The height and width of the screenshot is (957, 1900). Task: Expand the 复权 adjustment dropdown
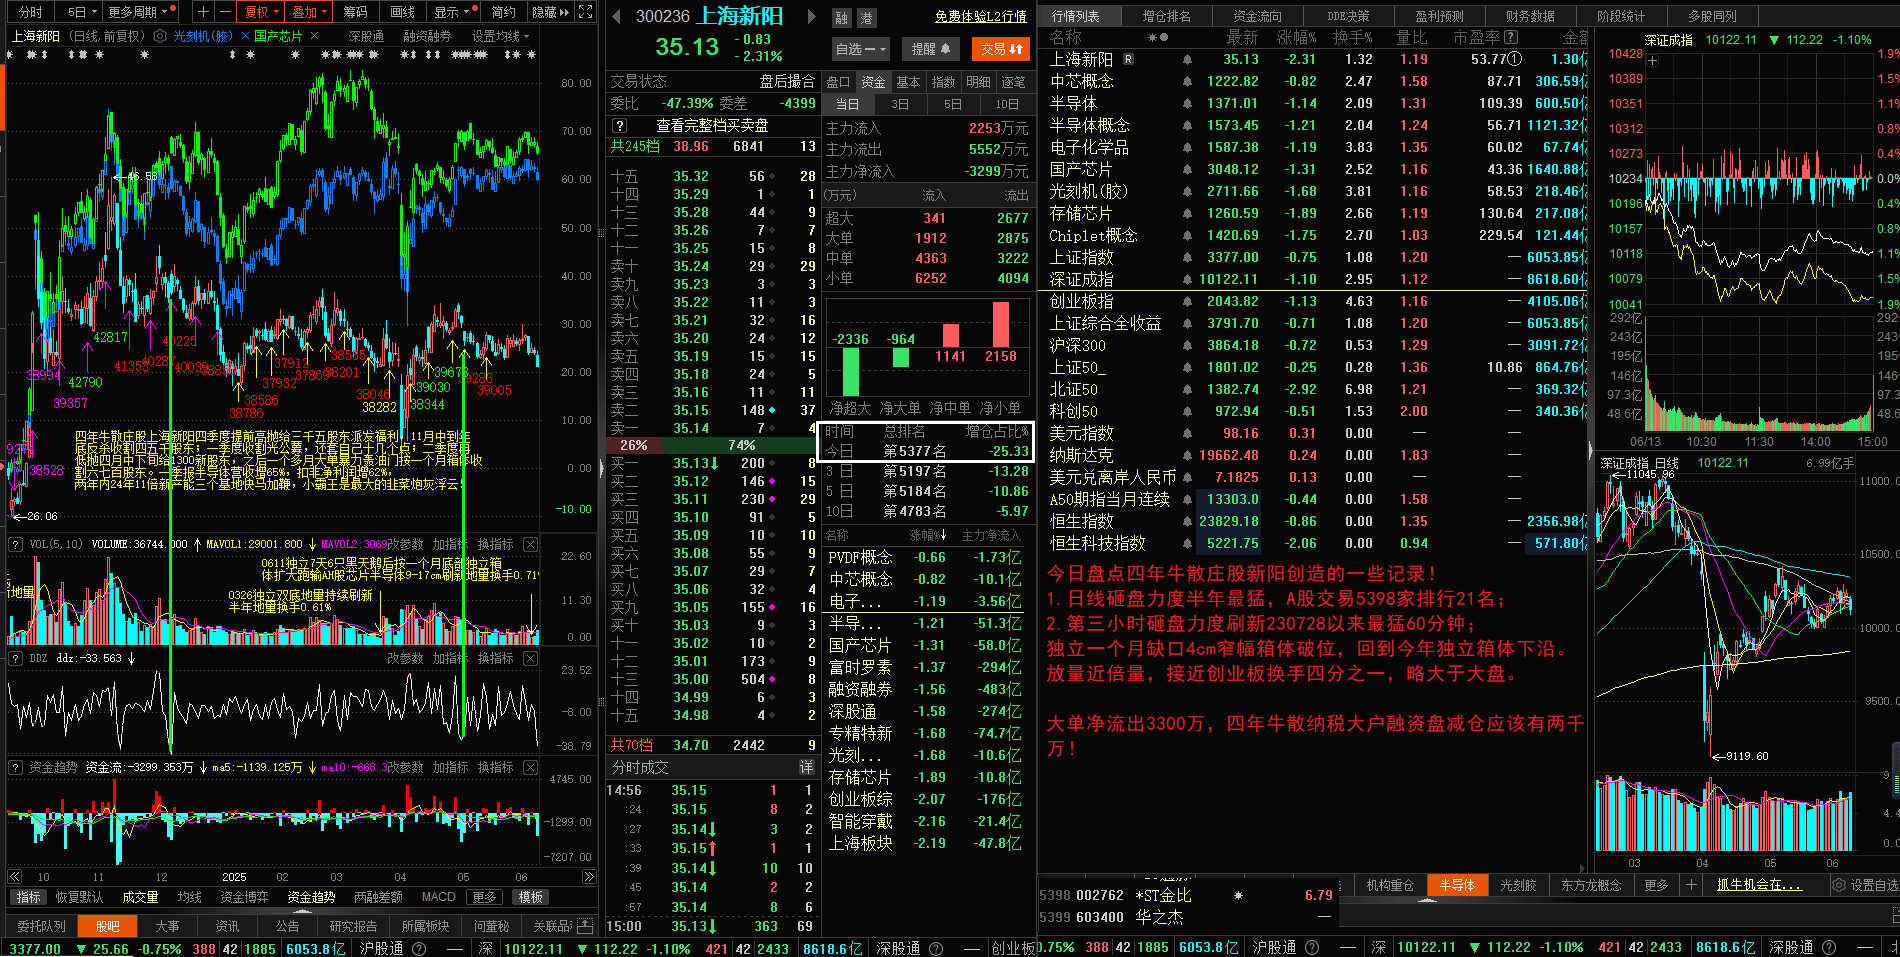tap(262, 12)
